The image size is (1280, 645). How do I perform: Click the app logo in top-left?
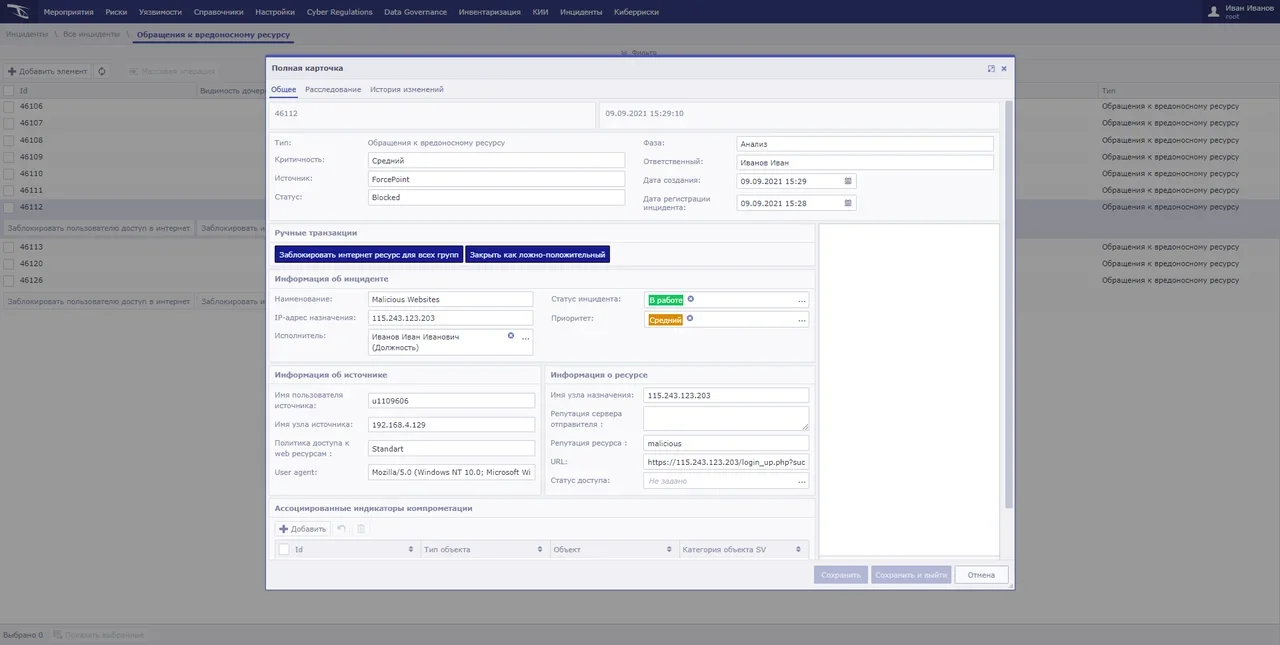point(18,12)
